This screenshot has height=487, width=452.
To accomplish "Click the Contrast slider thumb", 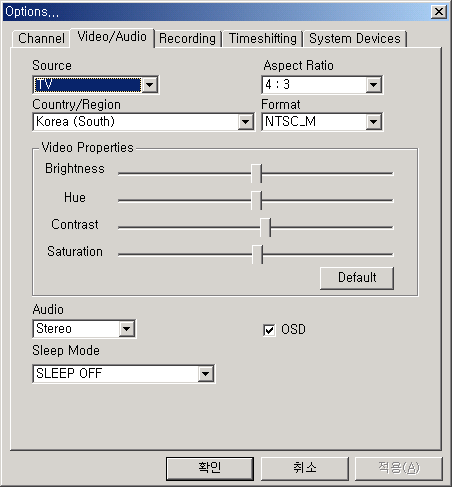I will click(265, 227).
